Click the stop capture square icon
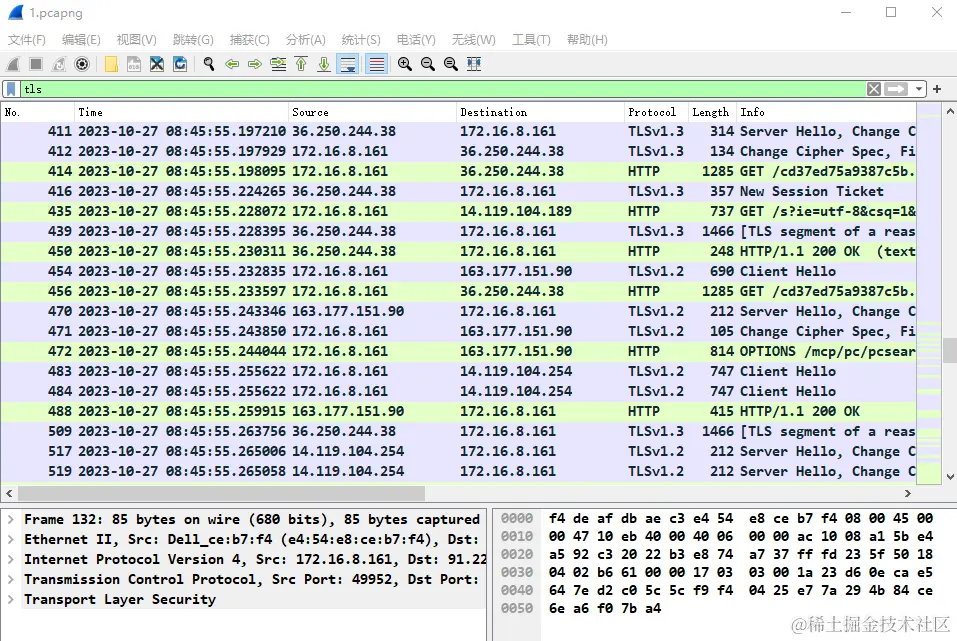 (36, 64)
